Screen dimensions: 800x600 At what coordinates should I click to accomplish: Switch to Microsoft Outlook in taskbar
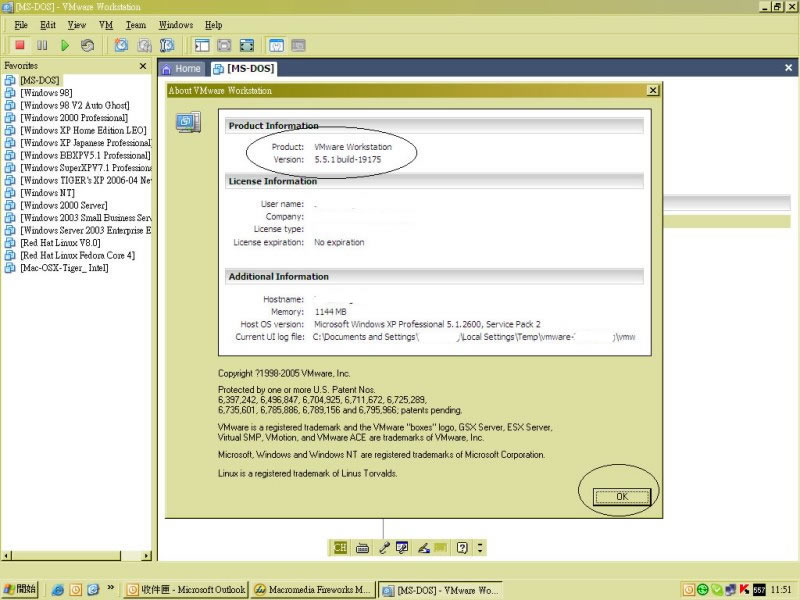[x=186, y=589]
